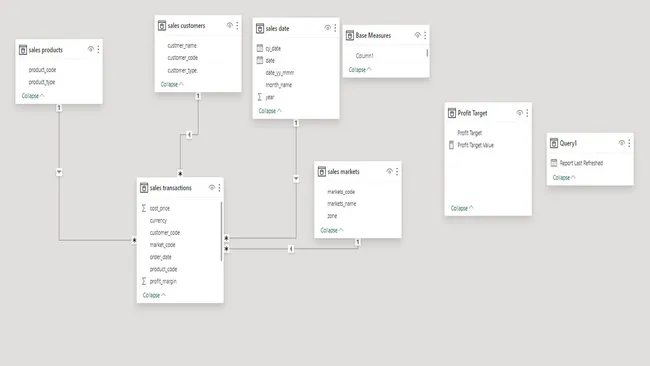Viewport: 650px width, 366px height.
Task: Click the sales date table icon
Action: tap(260, 29)
